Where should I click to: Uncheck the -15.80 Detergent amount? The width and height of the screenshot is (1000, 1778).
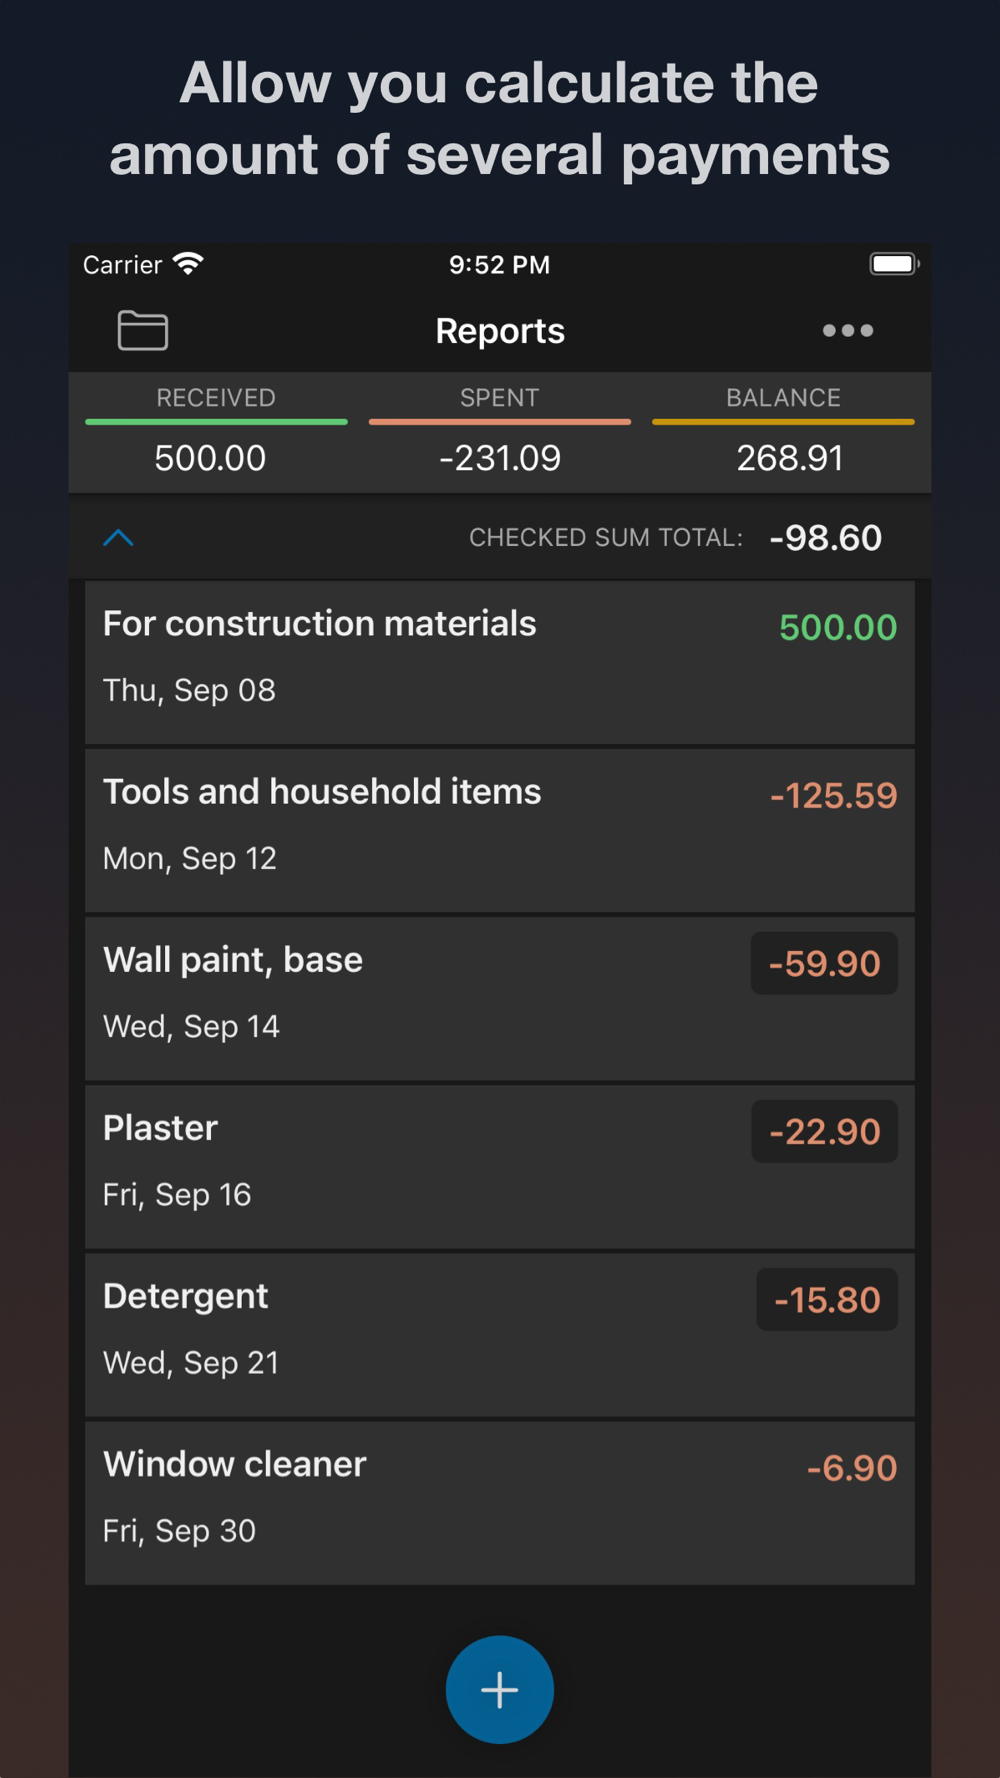[827, 1300]
